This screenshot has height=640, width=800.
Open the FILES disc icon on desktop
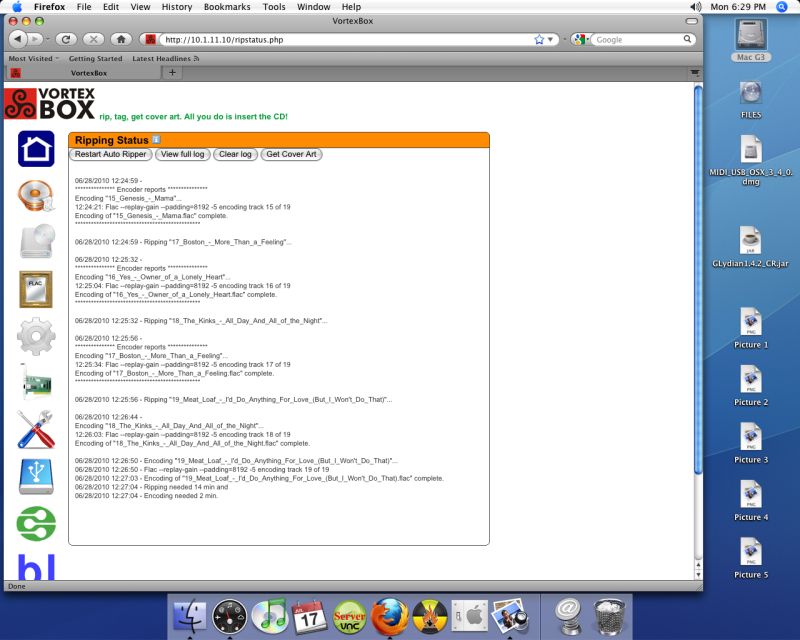(x=751, y=100)
